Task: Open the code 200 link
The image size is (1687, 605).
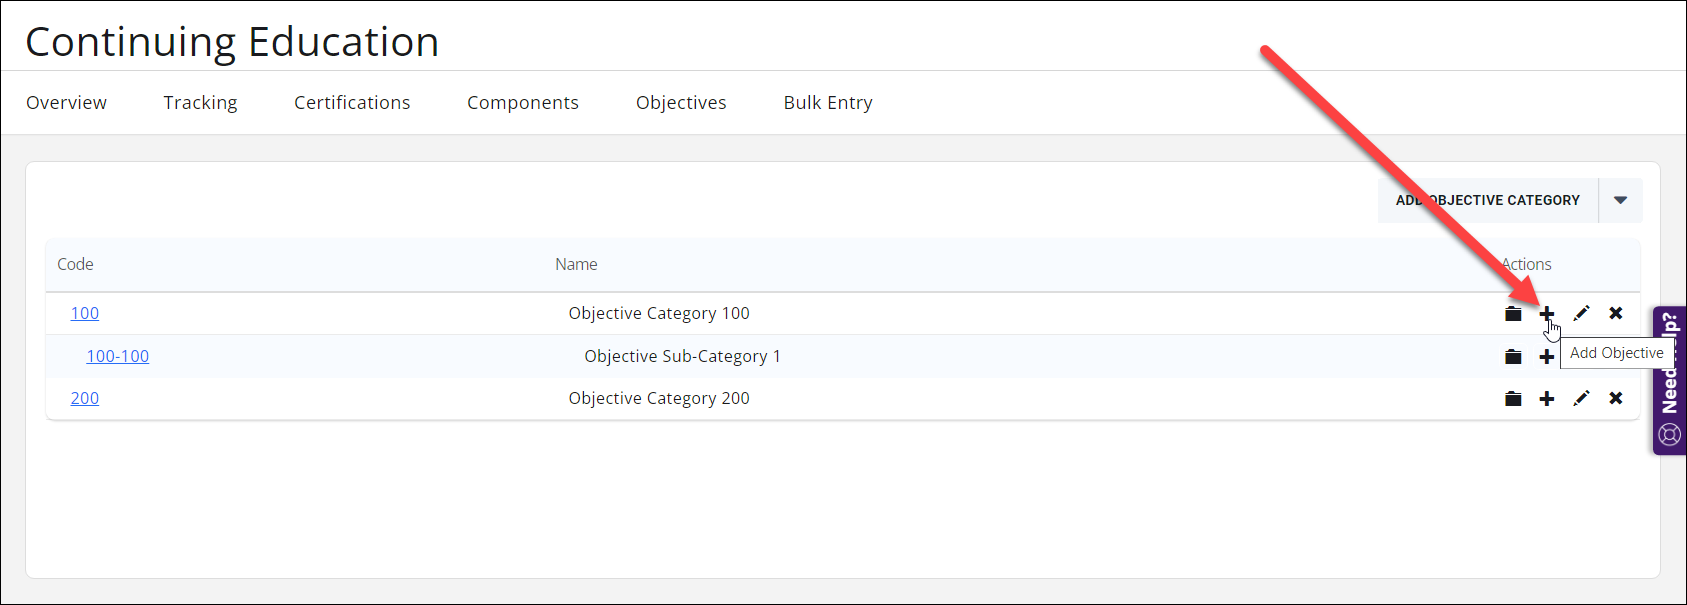Action: [x=84, y=398]
